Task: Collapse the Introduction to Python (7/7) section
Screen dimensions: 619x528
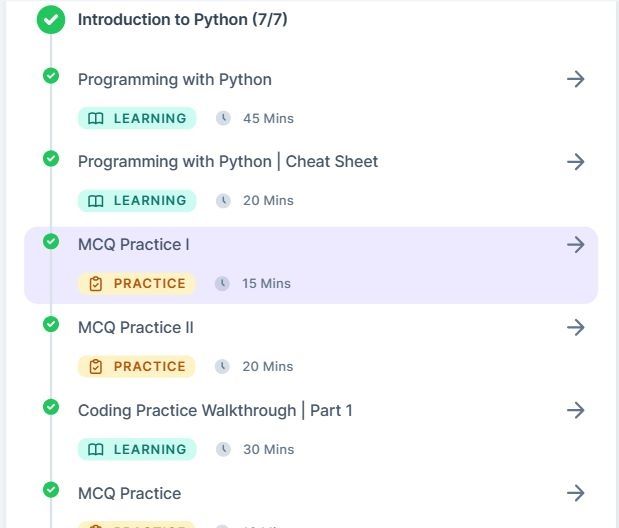Action: 182,19
